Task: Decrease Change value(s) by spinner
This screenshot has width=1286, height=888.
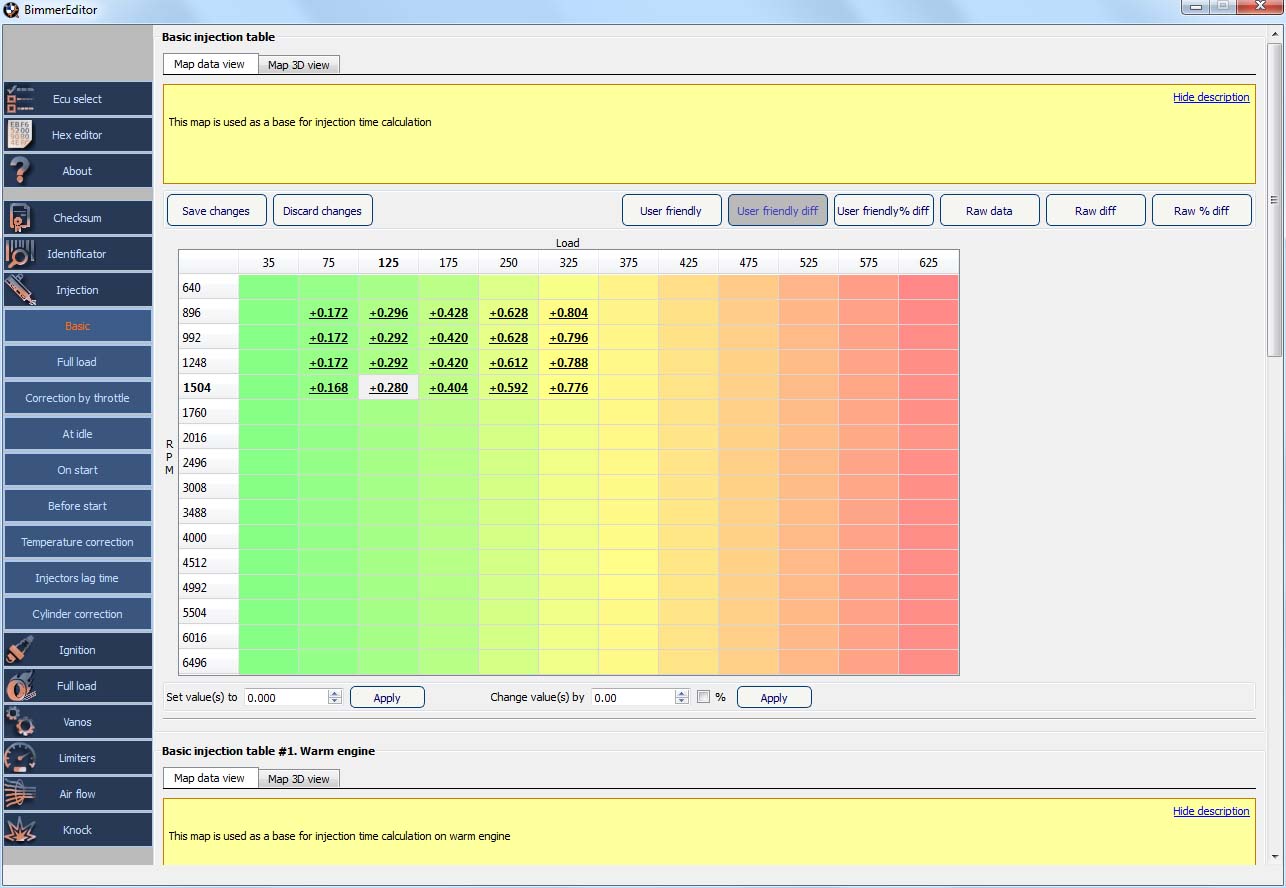Action: (x=682, y=701)
